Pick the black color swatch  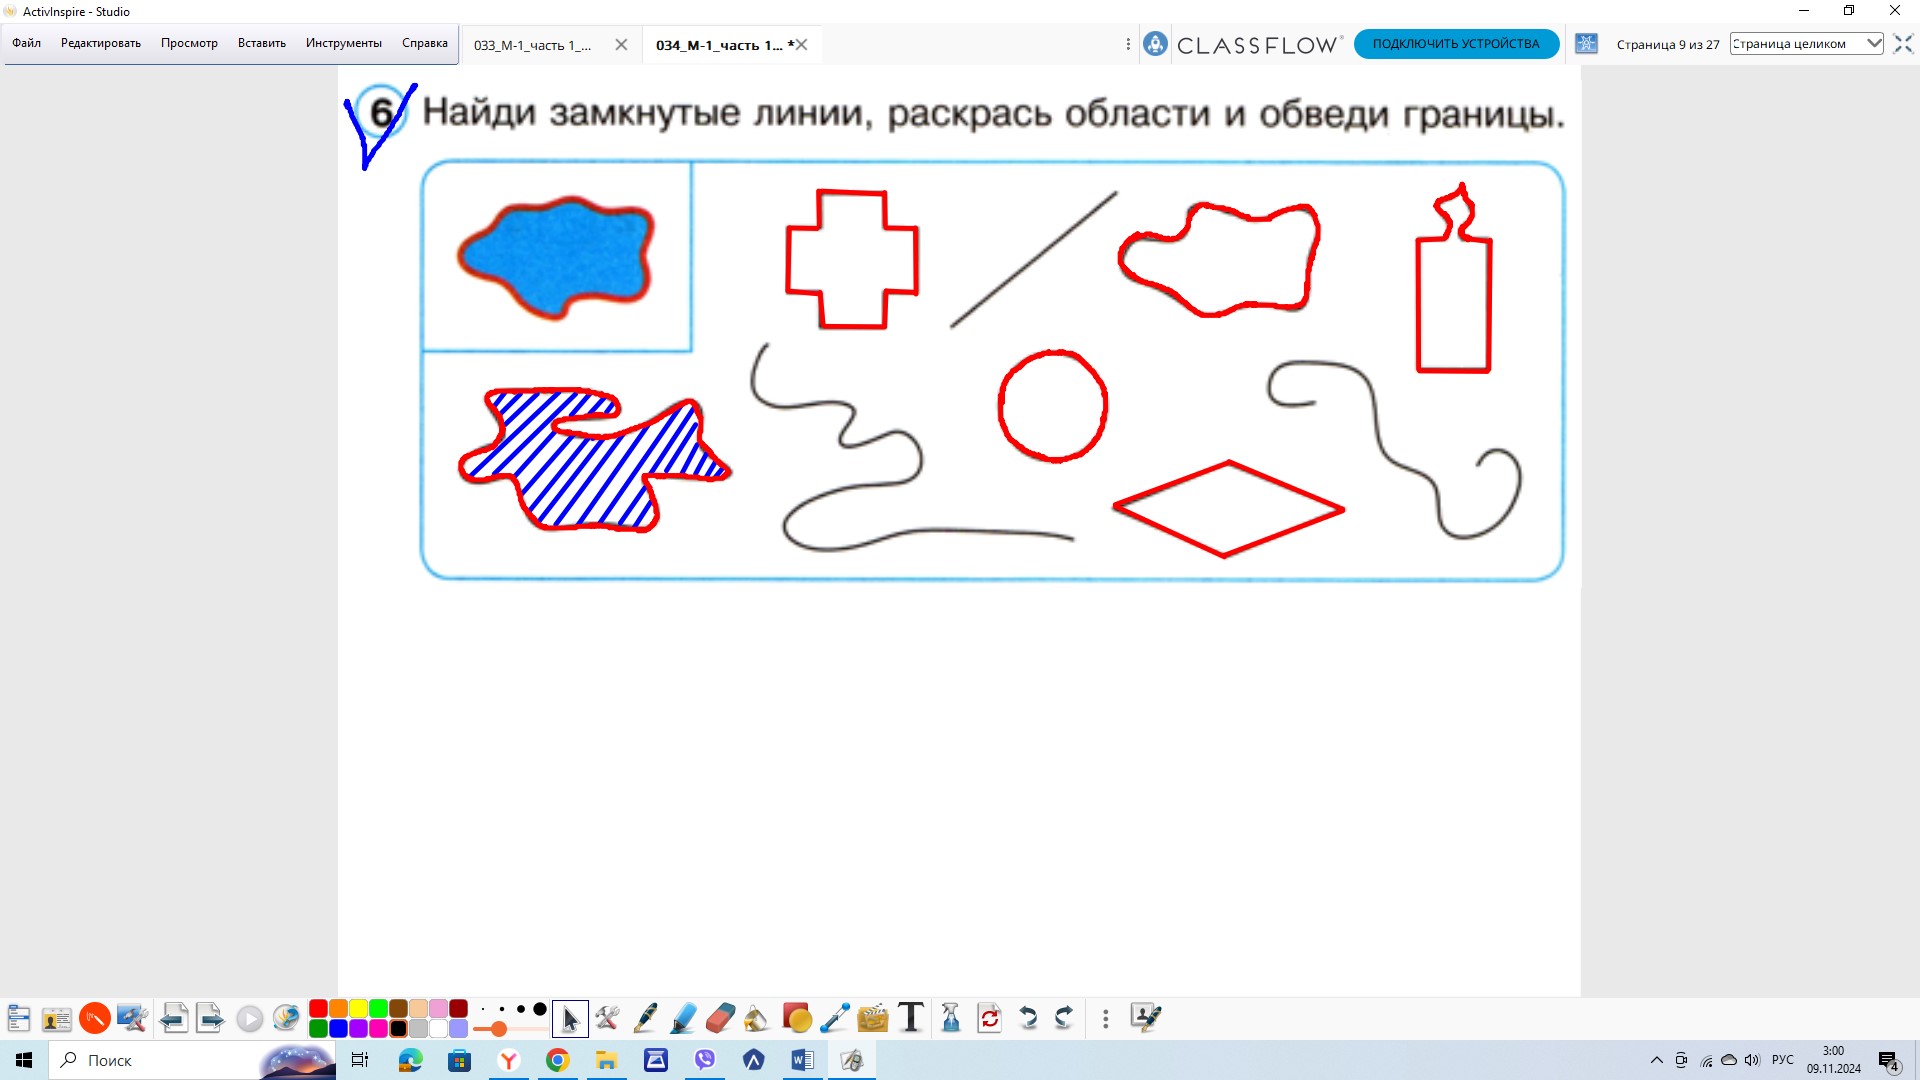click(x=398, y=1028)
